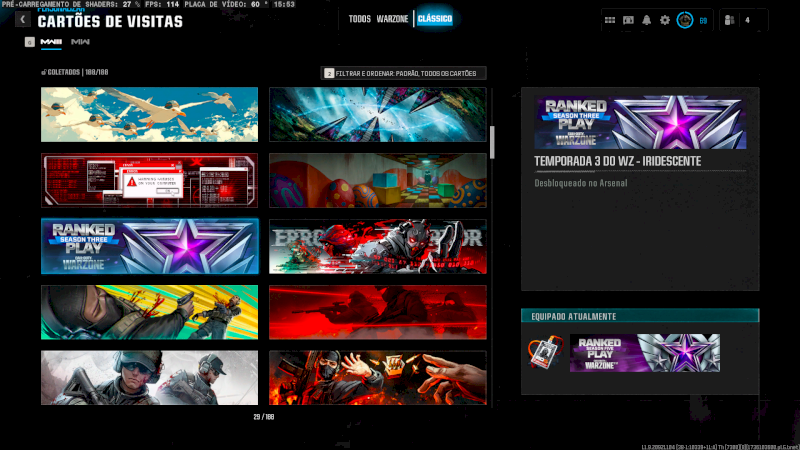Select the snowy soldiers calling card

pos(149,378)
